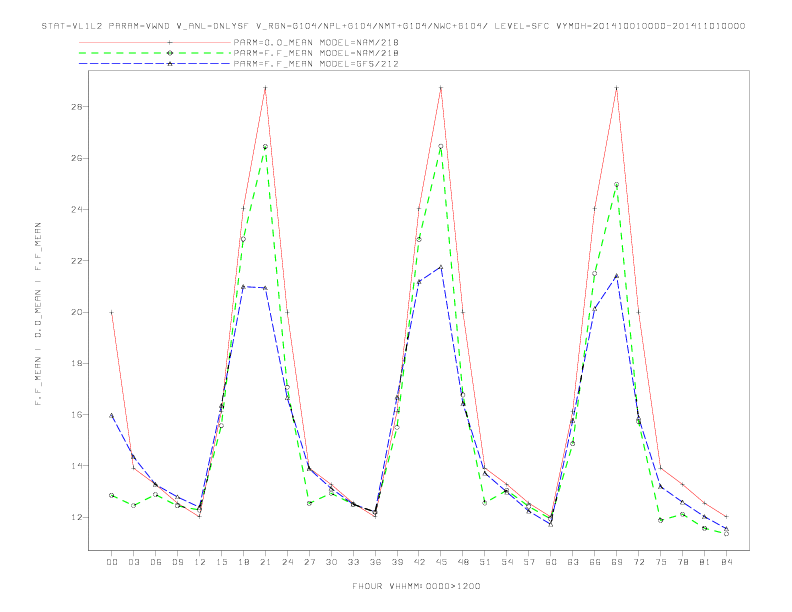
Task: Click the x-axis forecast hour label 03
Action: (x=134, y=562)
